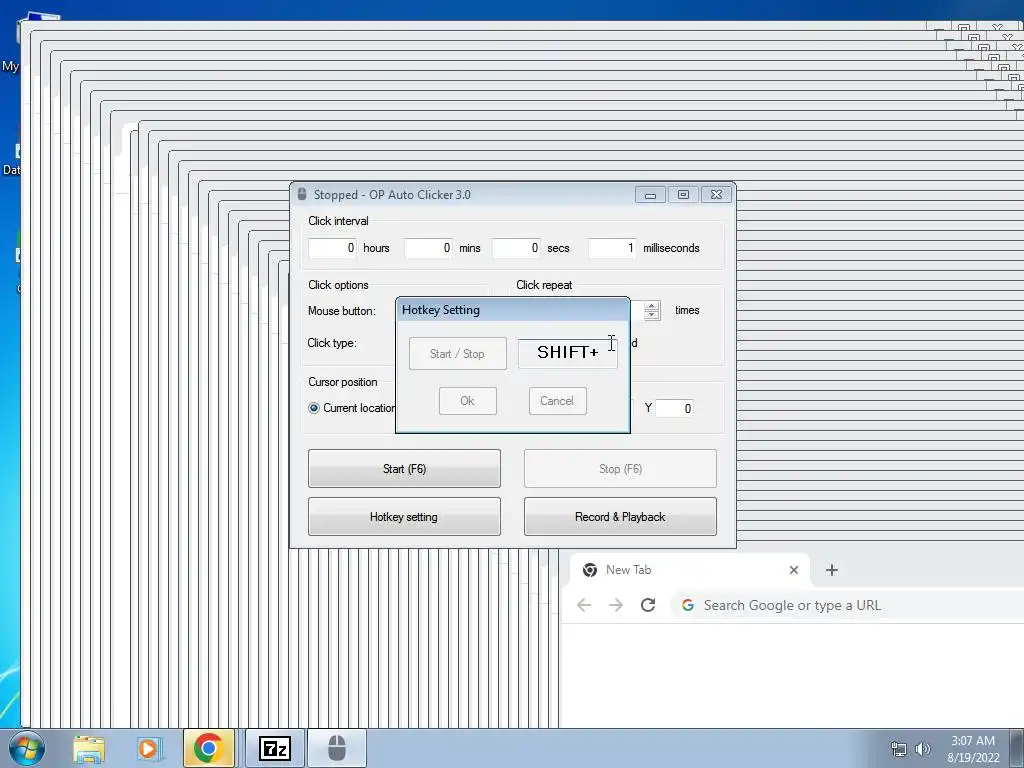Click the Chrome taskbar icon
This screenshot has width=1024, height=768.
[208, 748]
